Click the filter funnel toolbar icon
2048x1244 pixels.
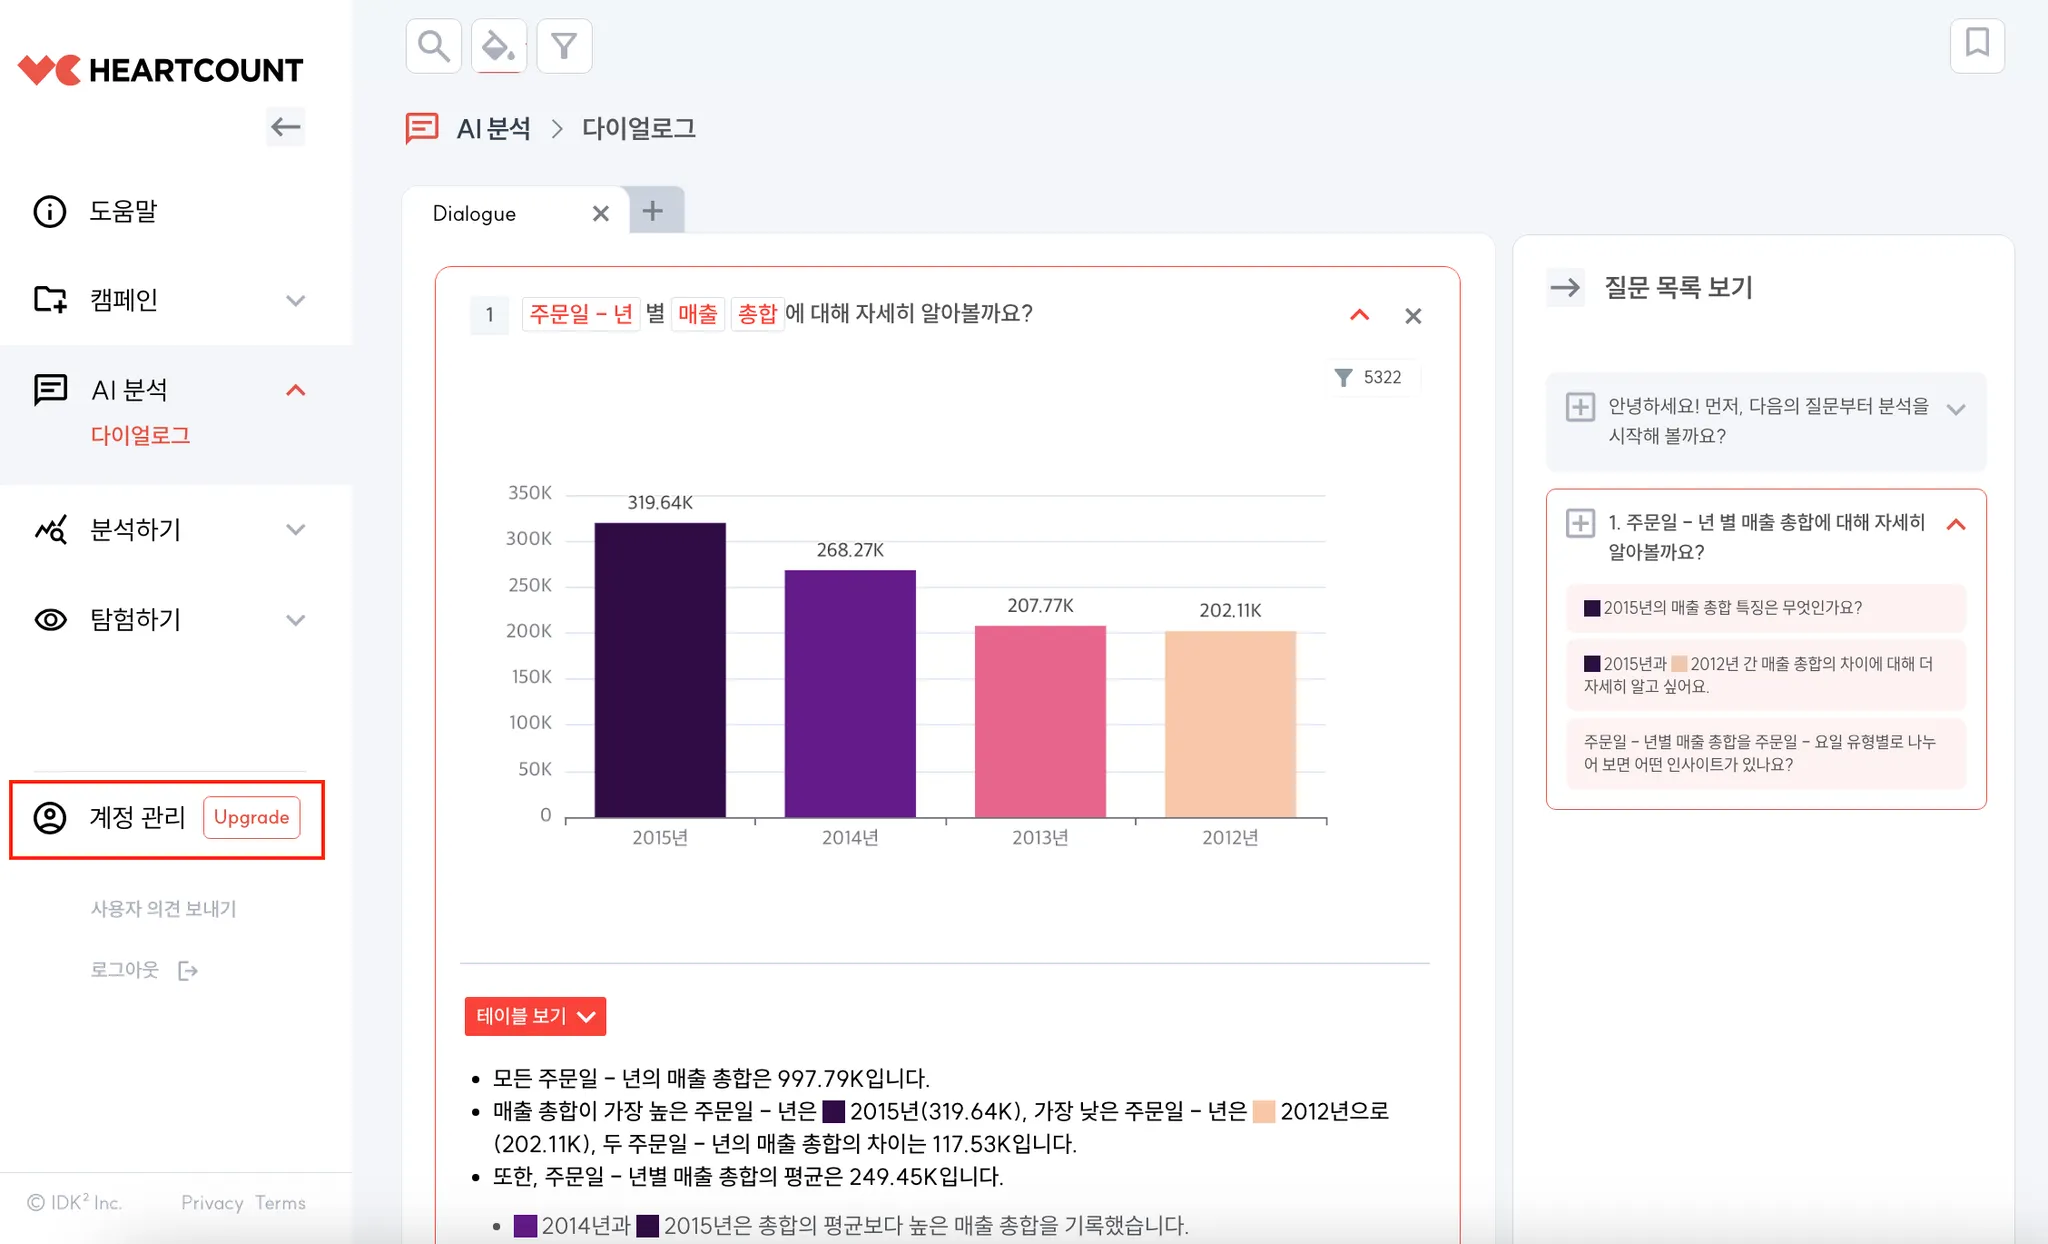(564, 46)
